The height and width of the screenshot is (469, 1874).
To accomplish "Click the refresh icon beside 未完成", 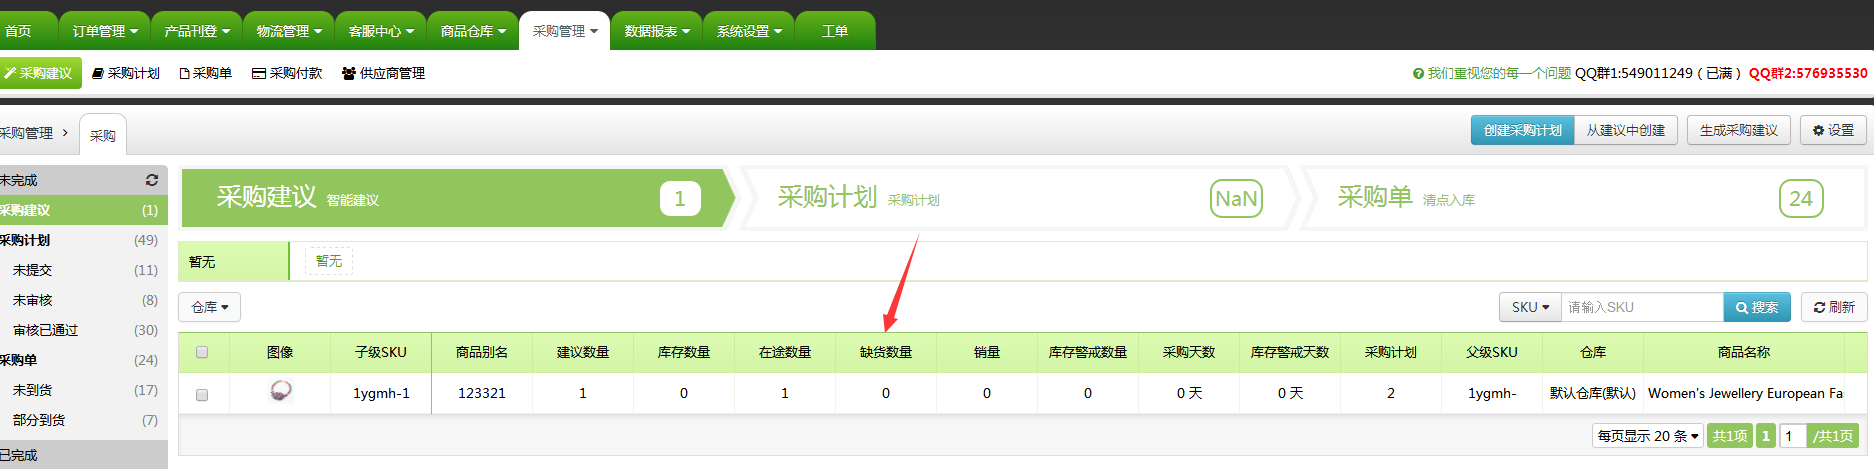I will 152,180.
